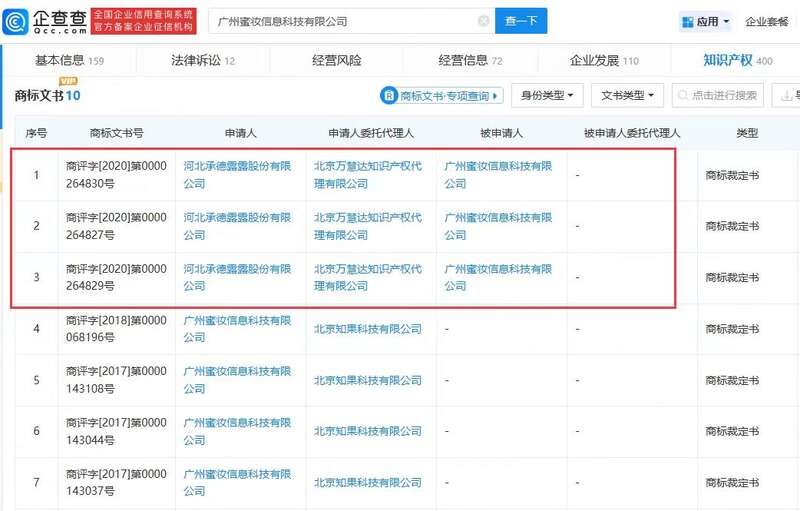
Task: Click the magnifier icon in 点击进行搜索
Action: tap(683, 95)
